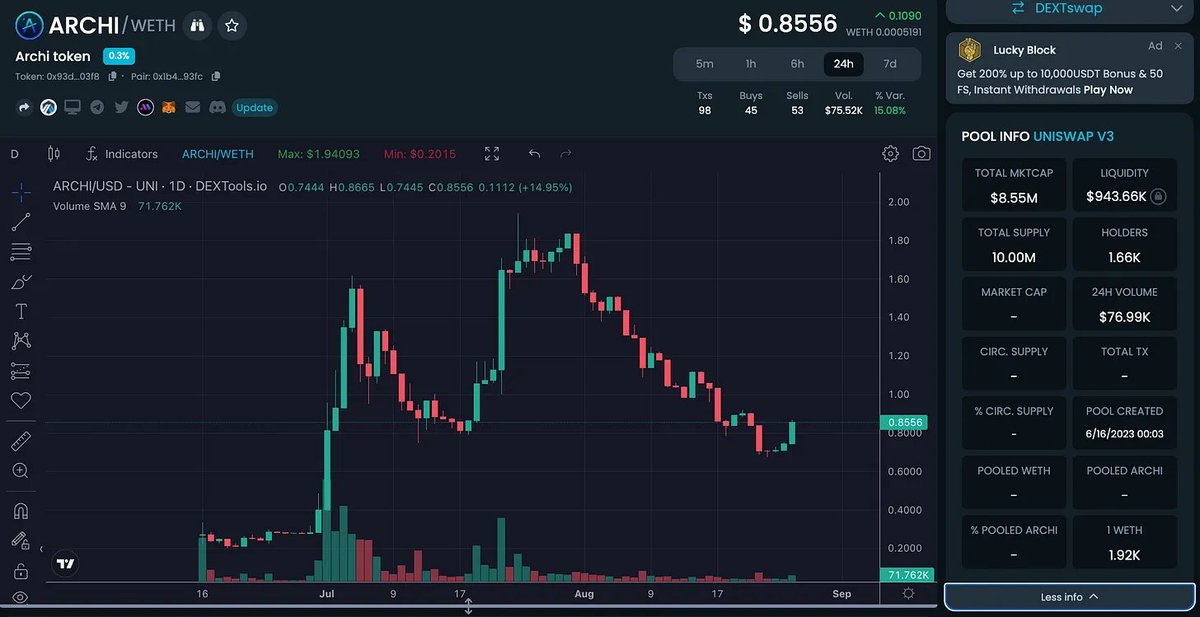1200x617 pixels.
Task: Take a chart snapshot with camera
Action: [921, 154]
